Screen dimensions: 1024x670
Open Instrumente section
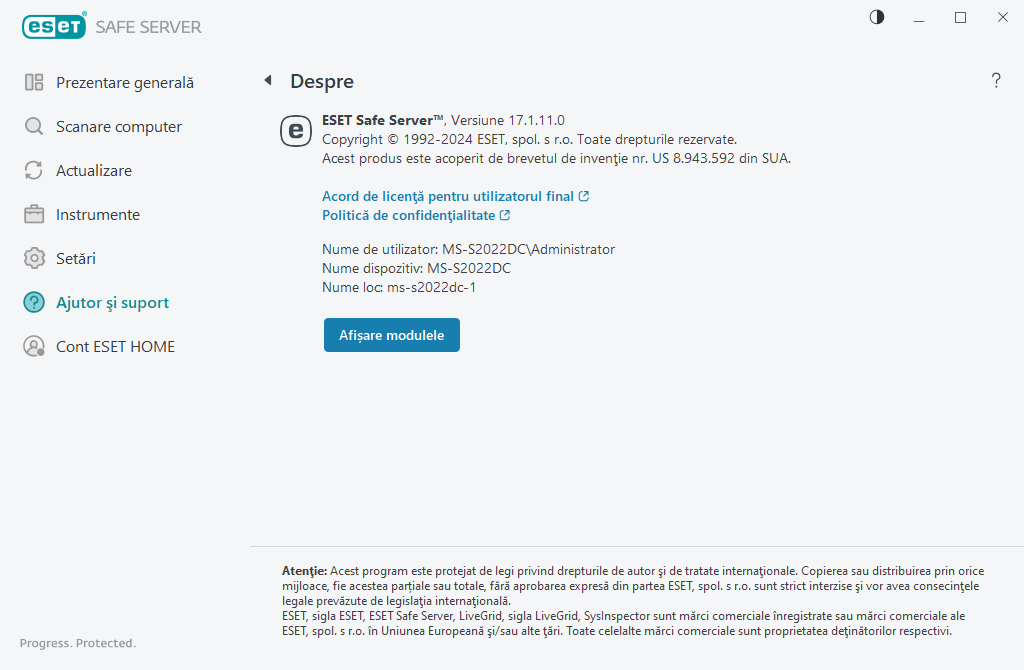[x=98, y=214]
